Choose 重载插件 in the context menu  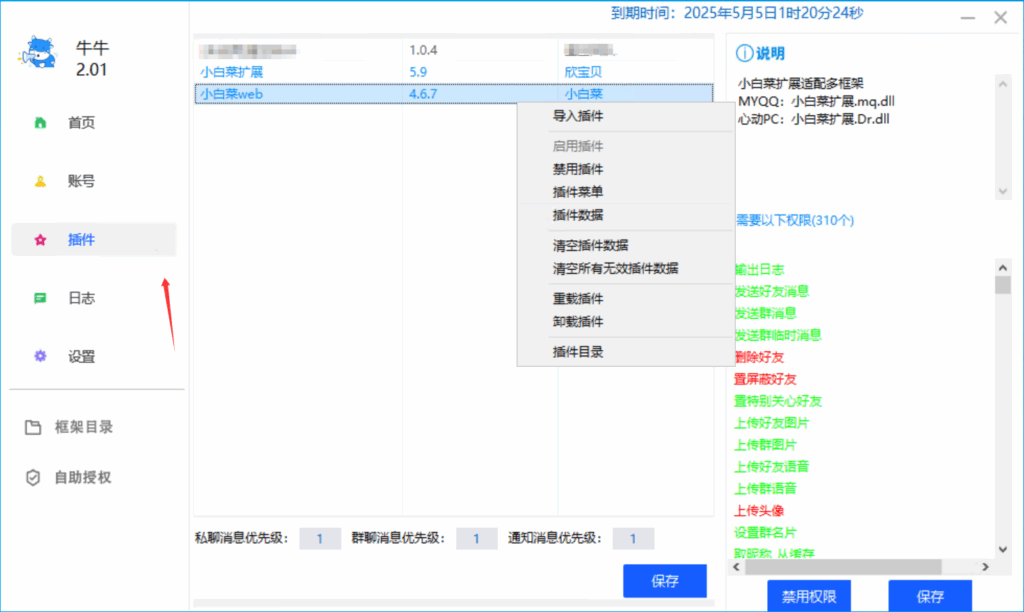(578, 298)
